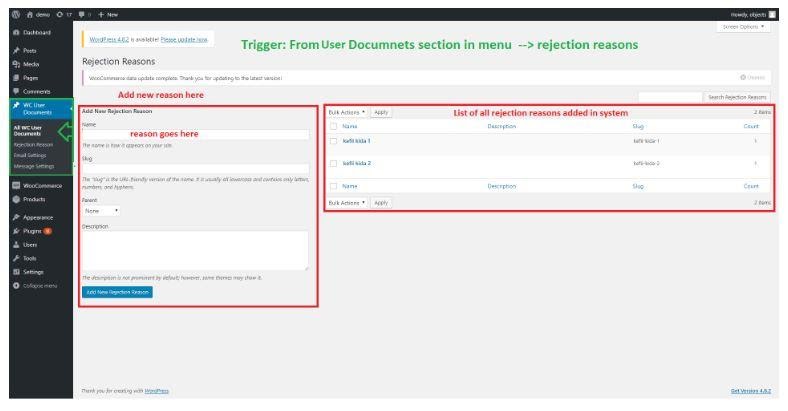The height and width of the screenshot is (411, 788).
Task: Click the Plugins update count badge
Action: click(47, 231)
